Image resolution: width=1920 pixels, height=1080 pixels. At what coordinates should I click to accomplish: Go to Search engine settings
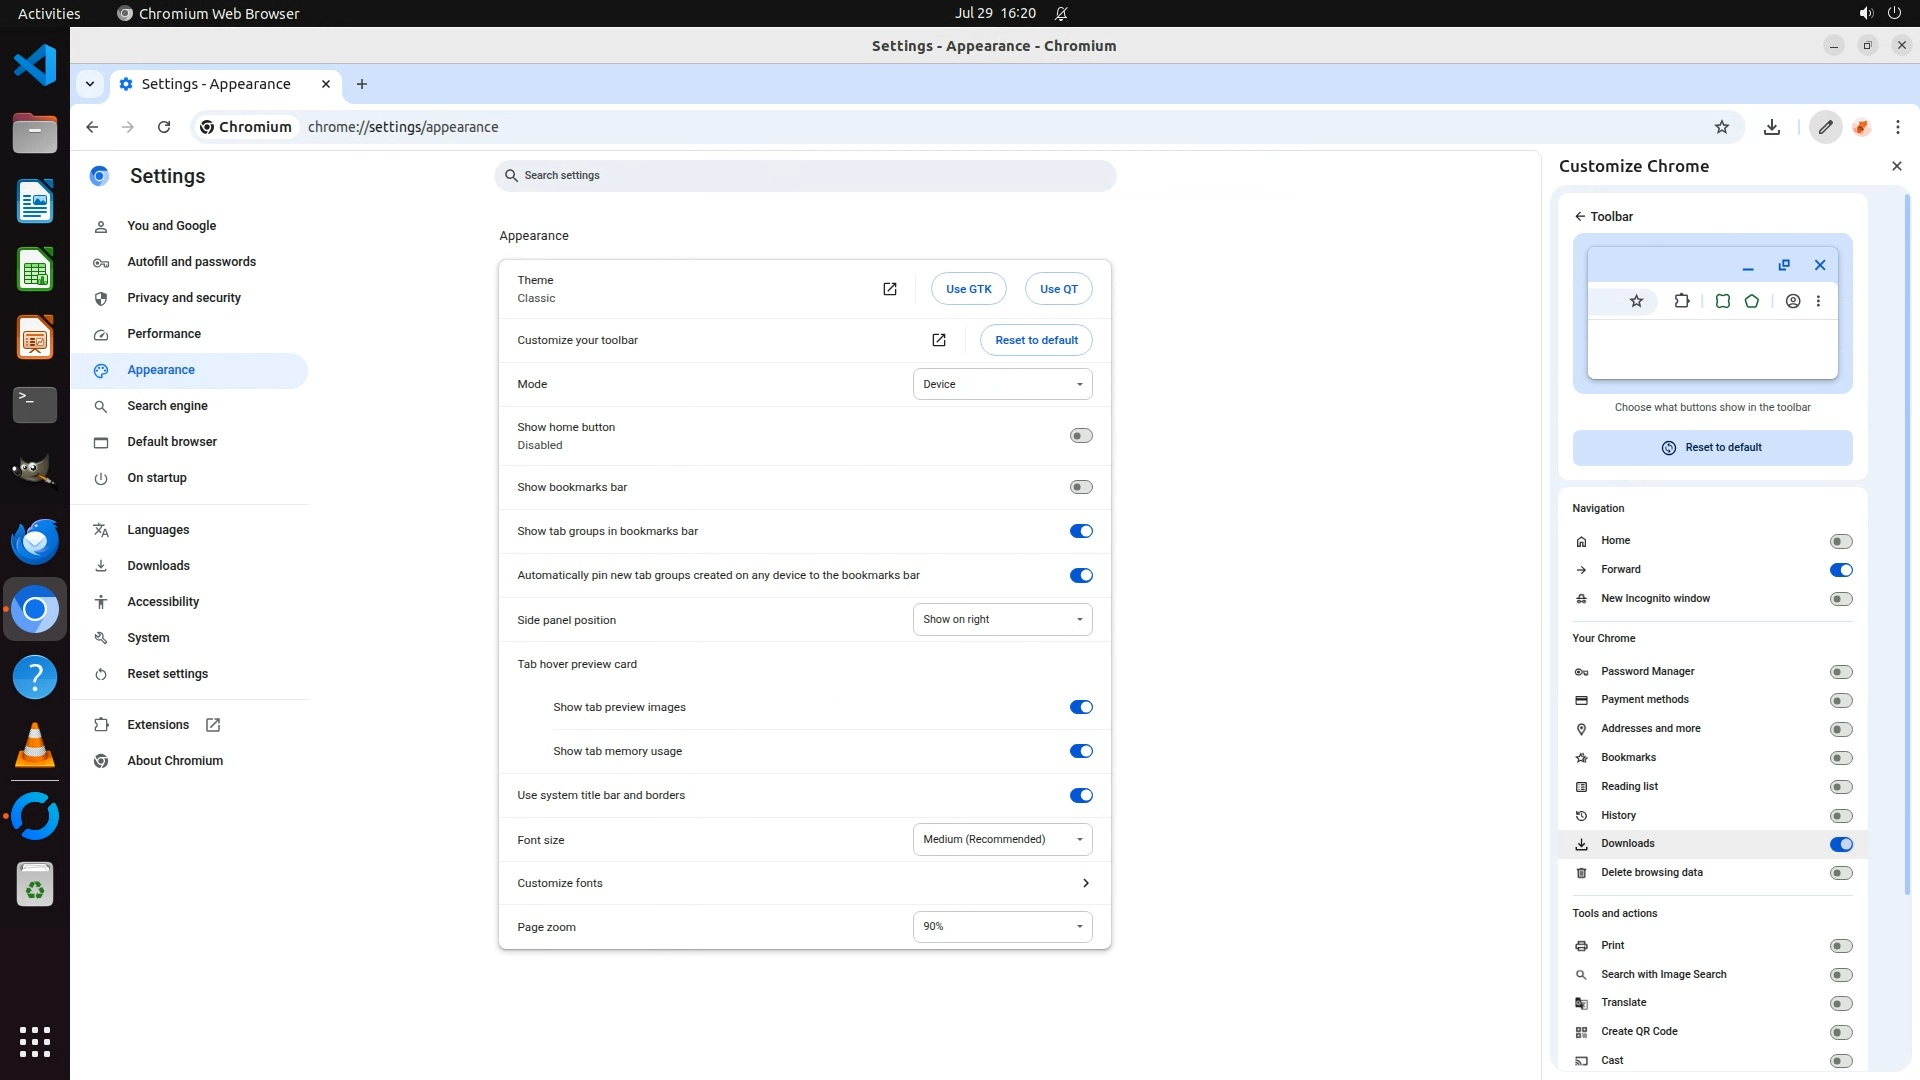167,406
